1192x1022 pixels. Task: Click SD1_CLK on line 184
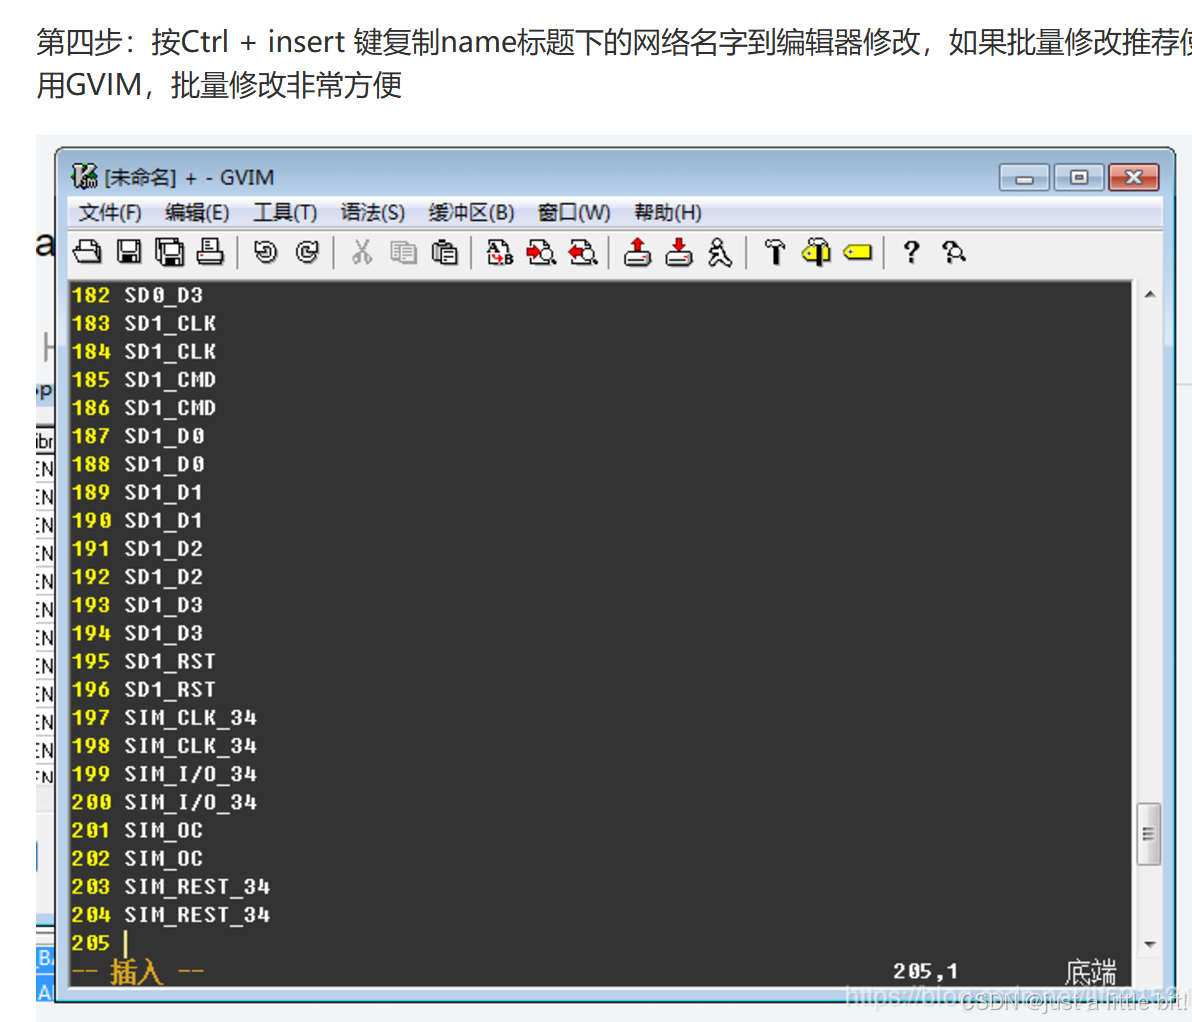pyautogui.click(x=170, y=351)
